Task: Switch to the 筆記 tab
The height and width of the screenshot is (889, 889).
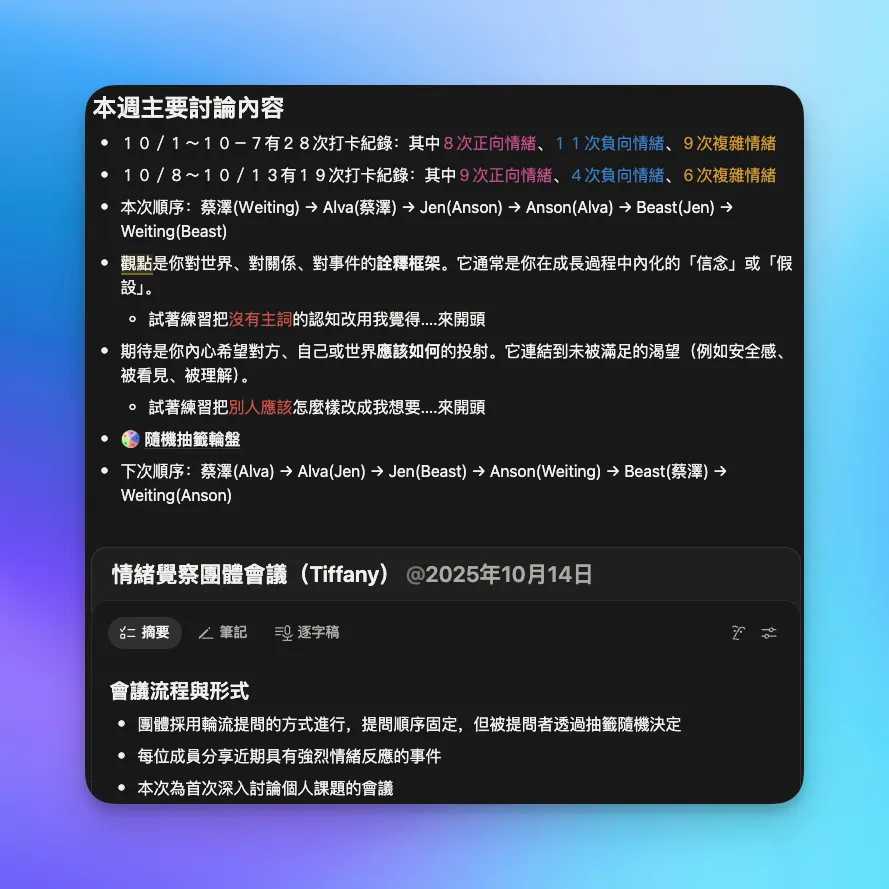Action: [222, 633]
